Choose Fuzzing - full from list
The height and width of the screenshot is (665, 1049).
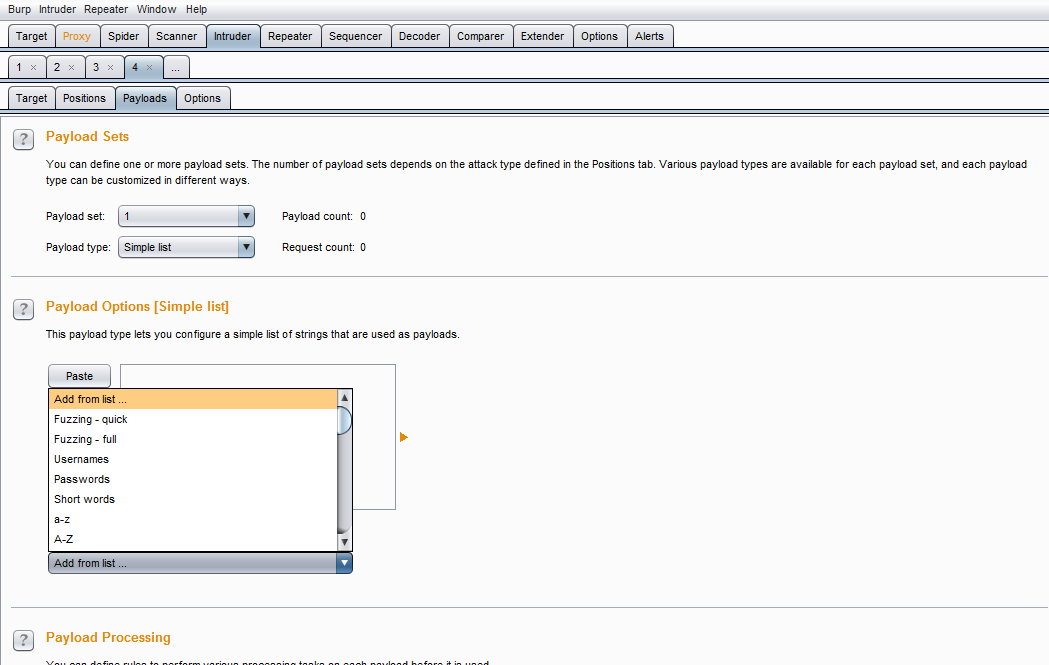point(193,440)
